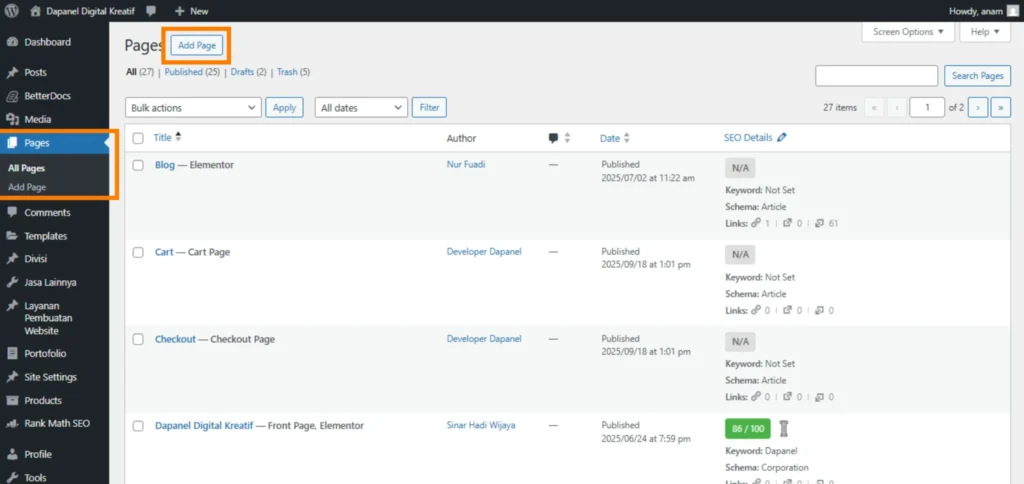
Task: Click the Media library icon
Action: tap(12, 120)
